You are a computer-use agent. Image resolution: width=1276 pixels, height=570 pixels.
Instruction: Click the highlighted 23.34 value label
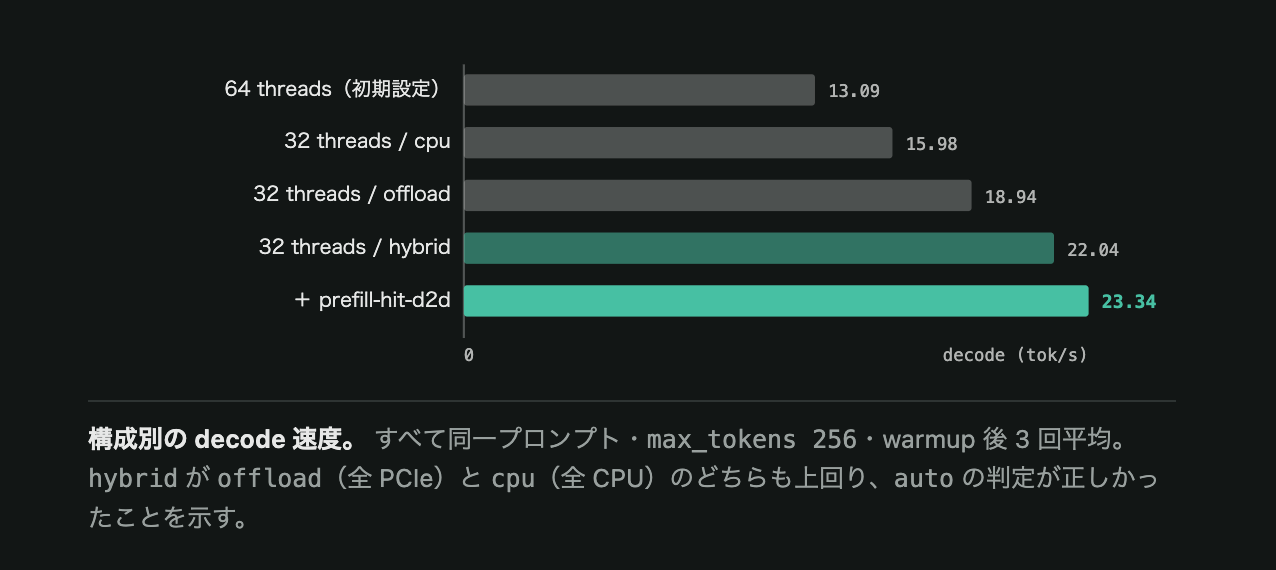(x=1129, y=301)
